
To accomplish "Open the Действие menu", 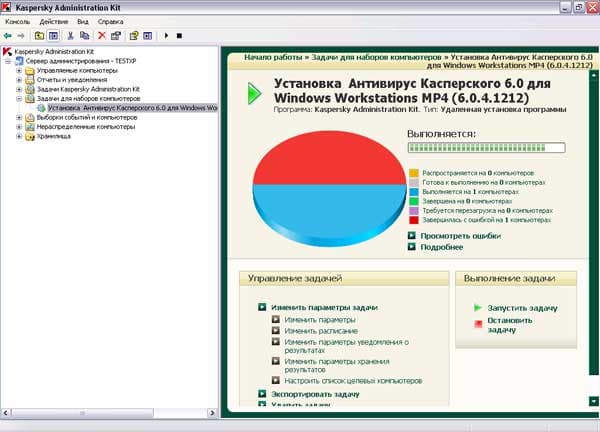I will pyautogui.click(x=54, y=22).
